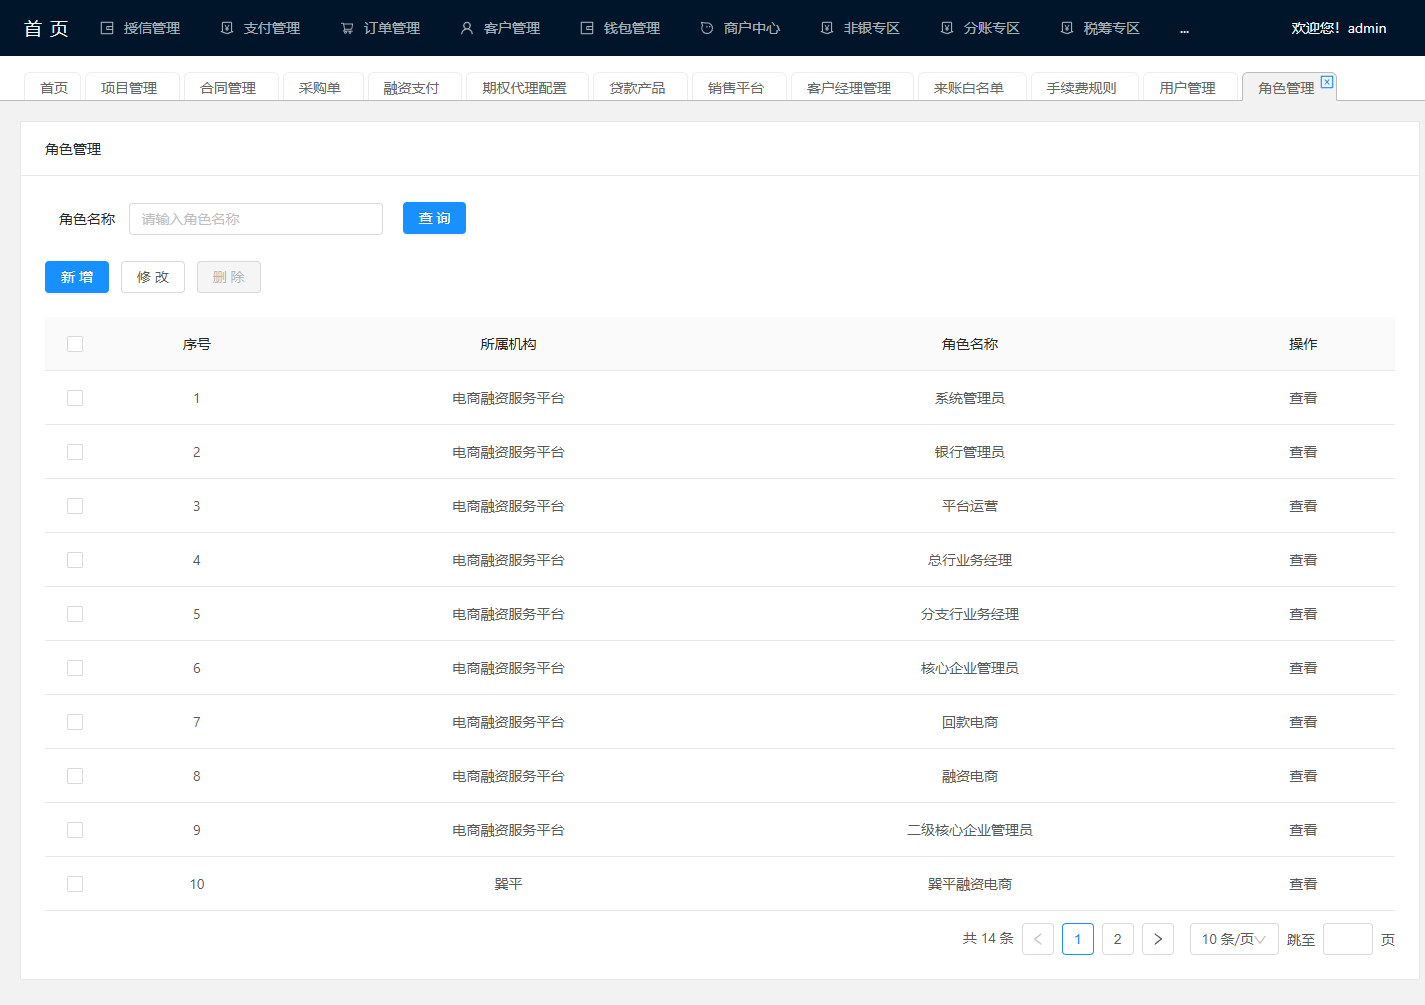Image resolution: width=1425 pixels, height=1005 pixels.
Task: Check the 巽平融资电商 row checkbox
Action: click(75, 884)
